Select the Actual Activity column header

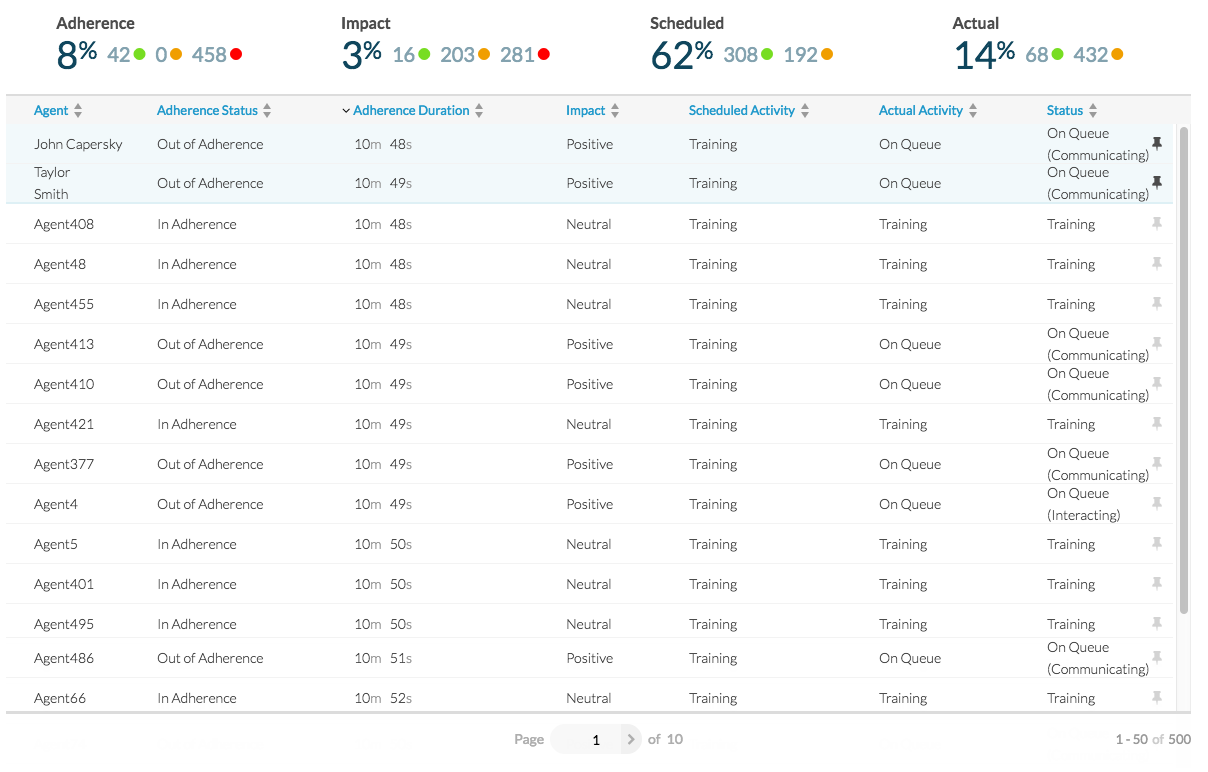click(920, 110)
